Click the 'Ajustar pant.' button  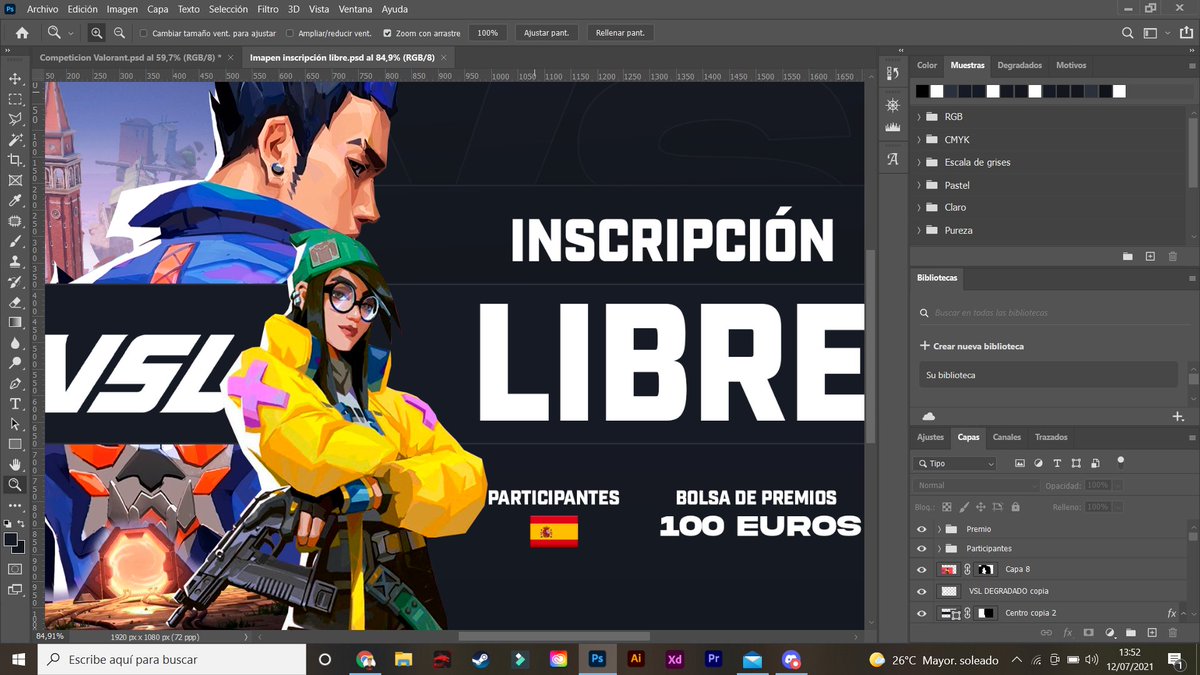click(547, 33)
